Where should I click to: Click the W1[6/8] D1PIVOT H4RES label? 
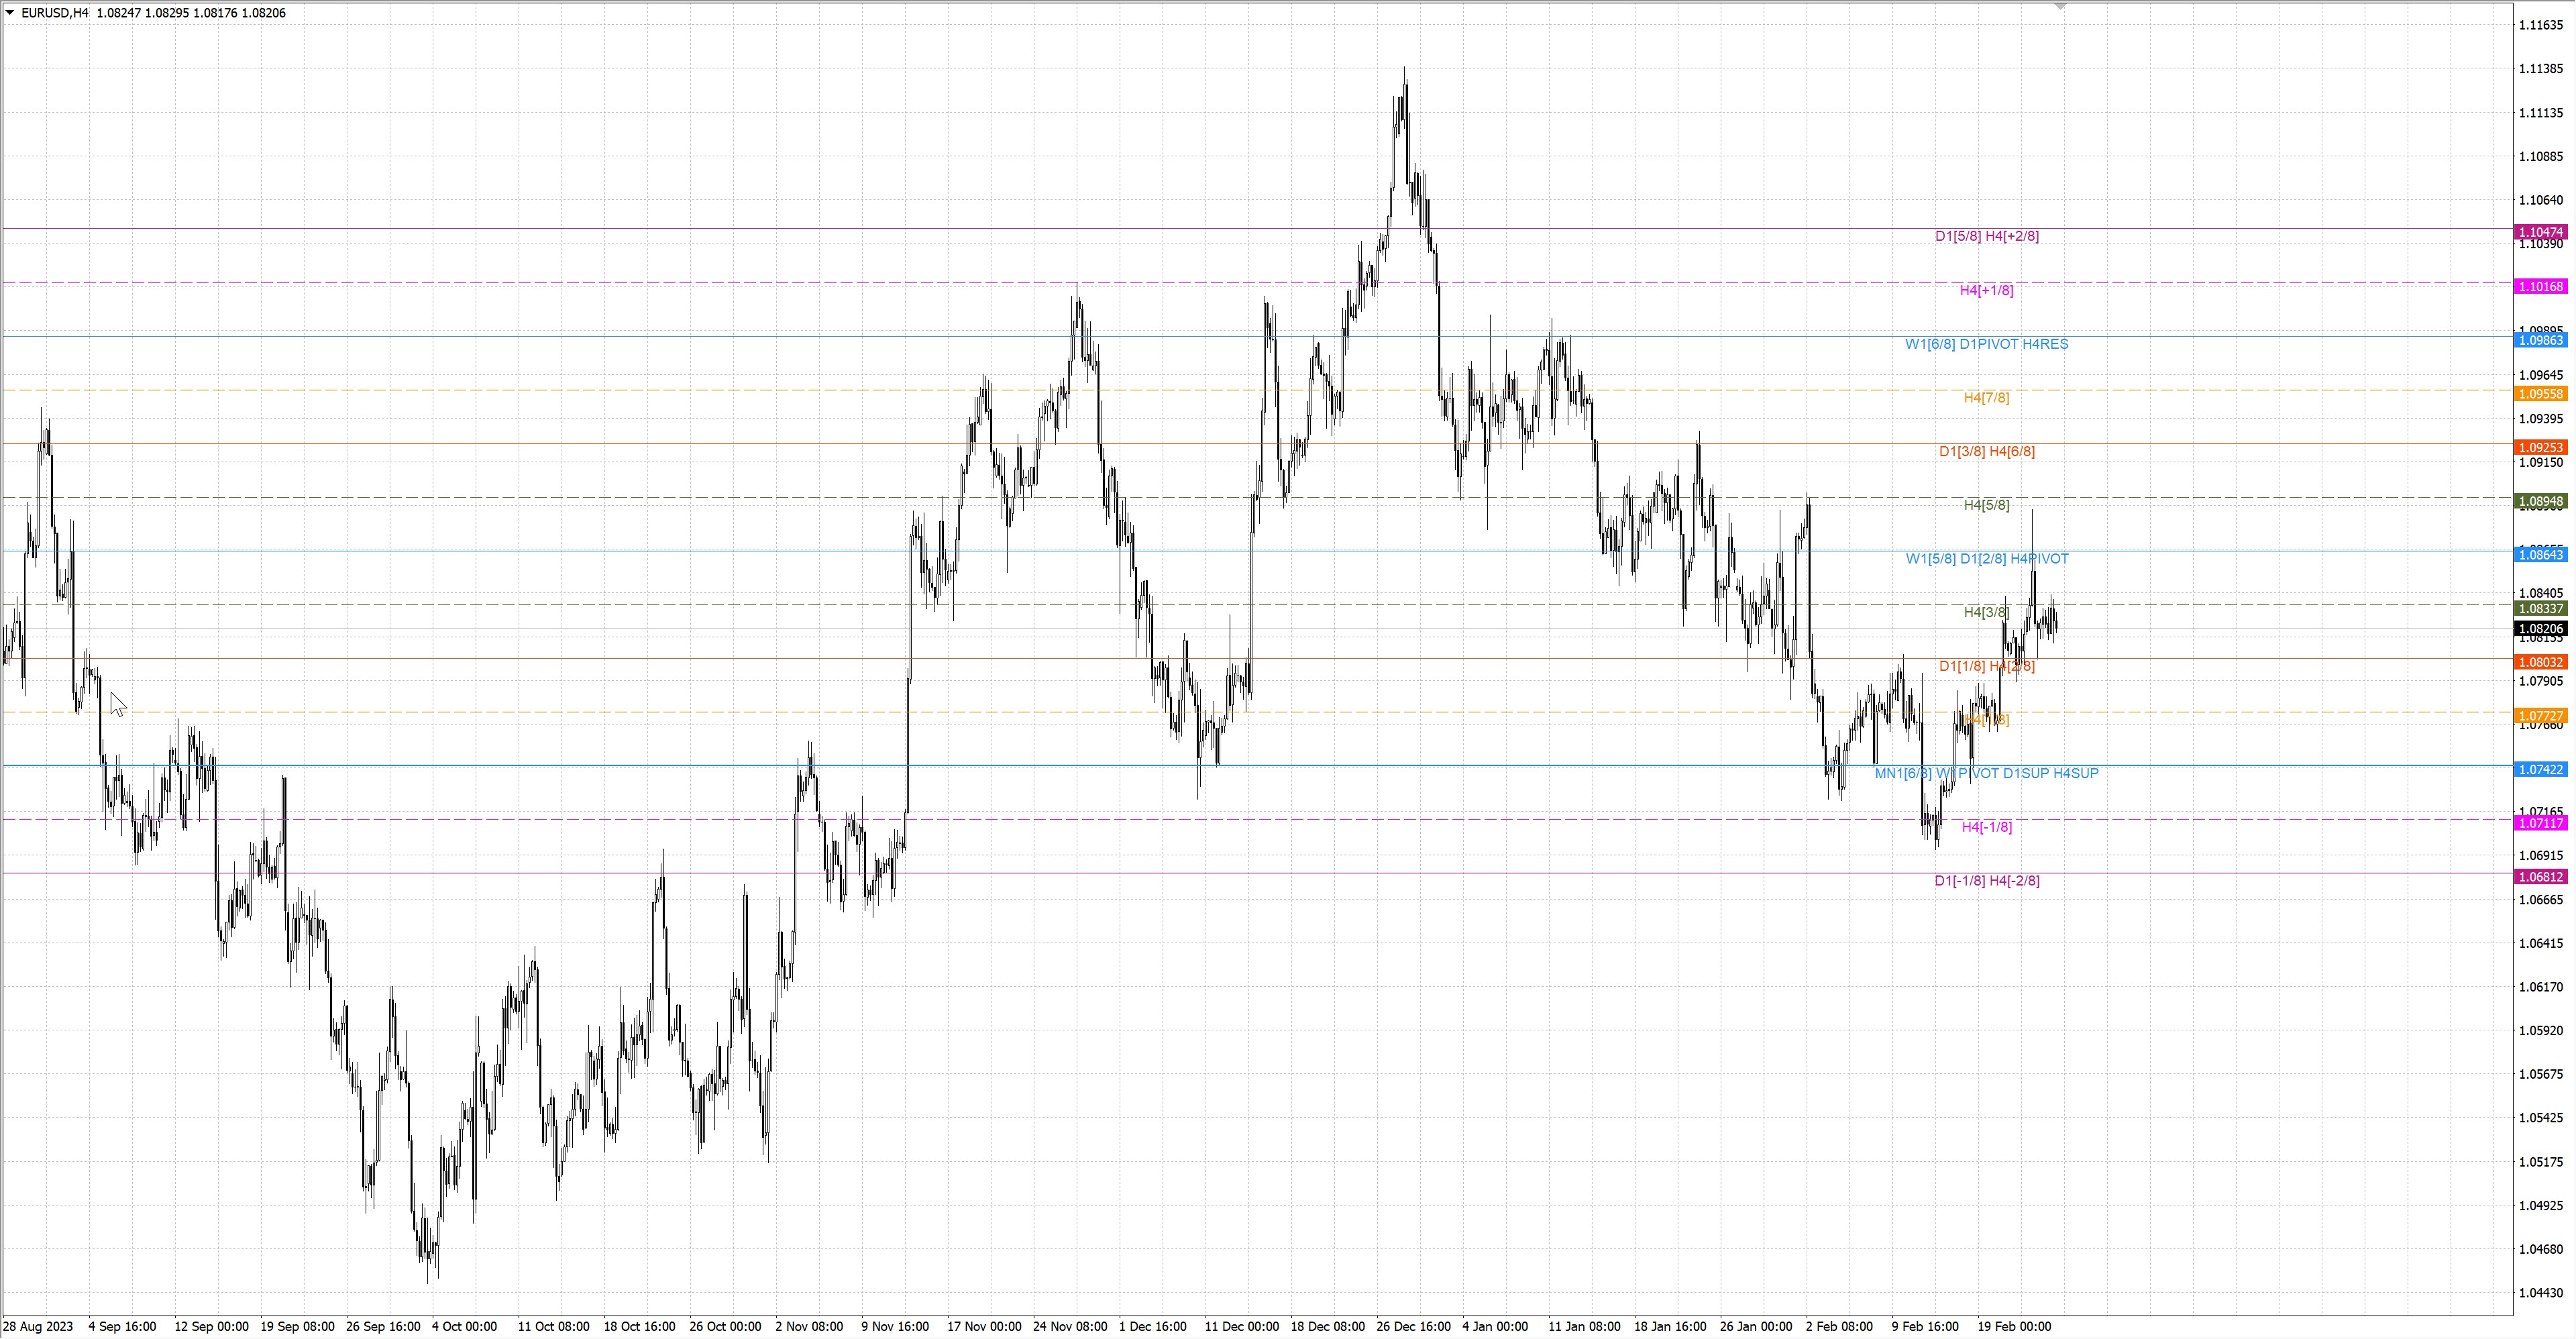[1986, 344]
